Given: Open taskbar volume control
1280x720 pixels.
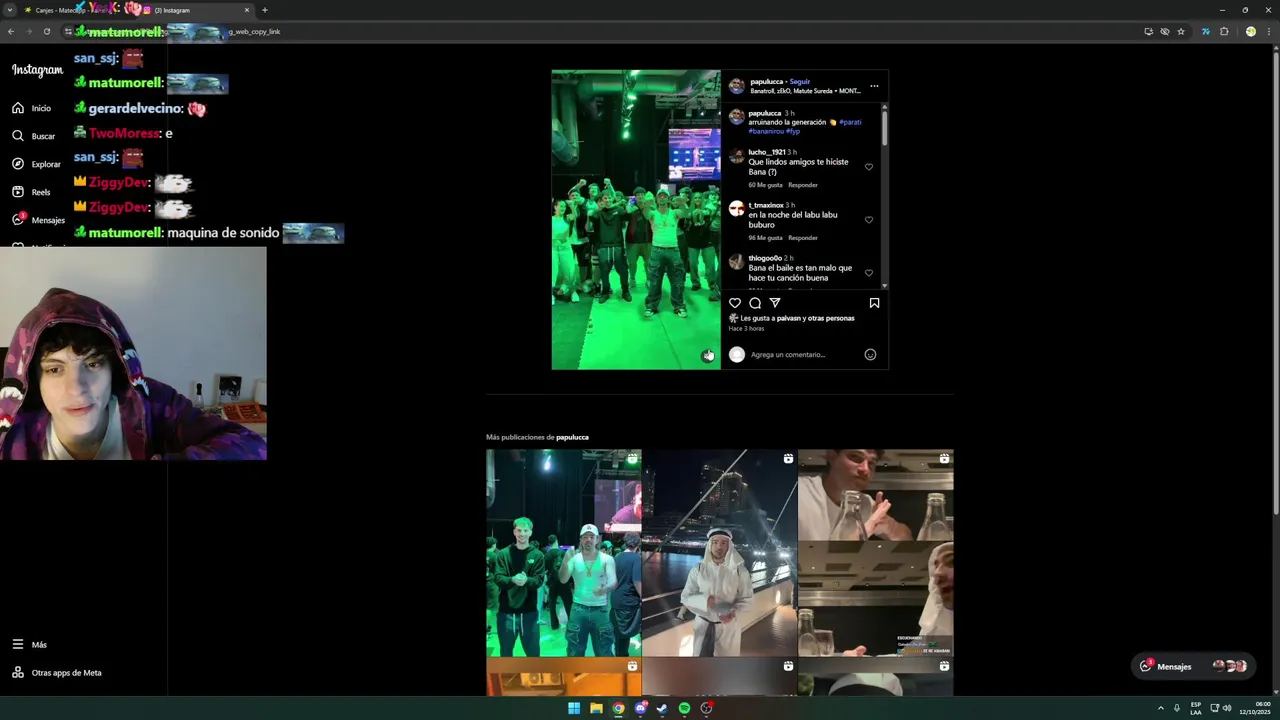Looking at the screenshot, I should pyautogui.click(x=1227, y=708).
